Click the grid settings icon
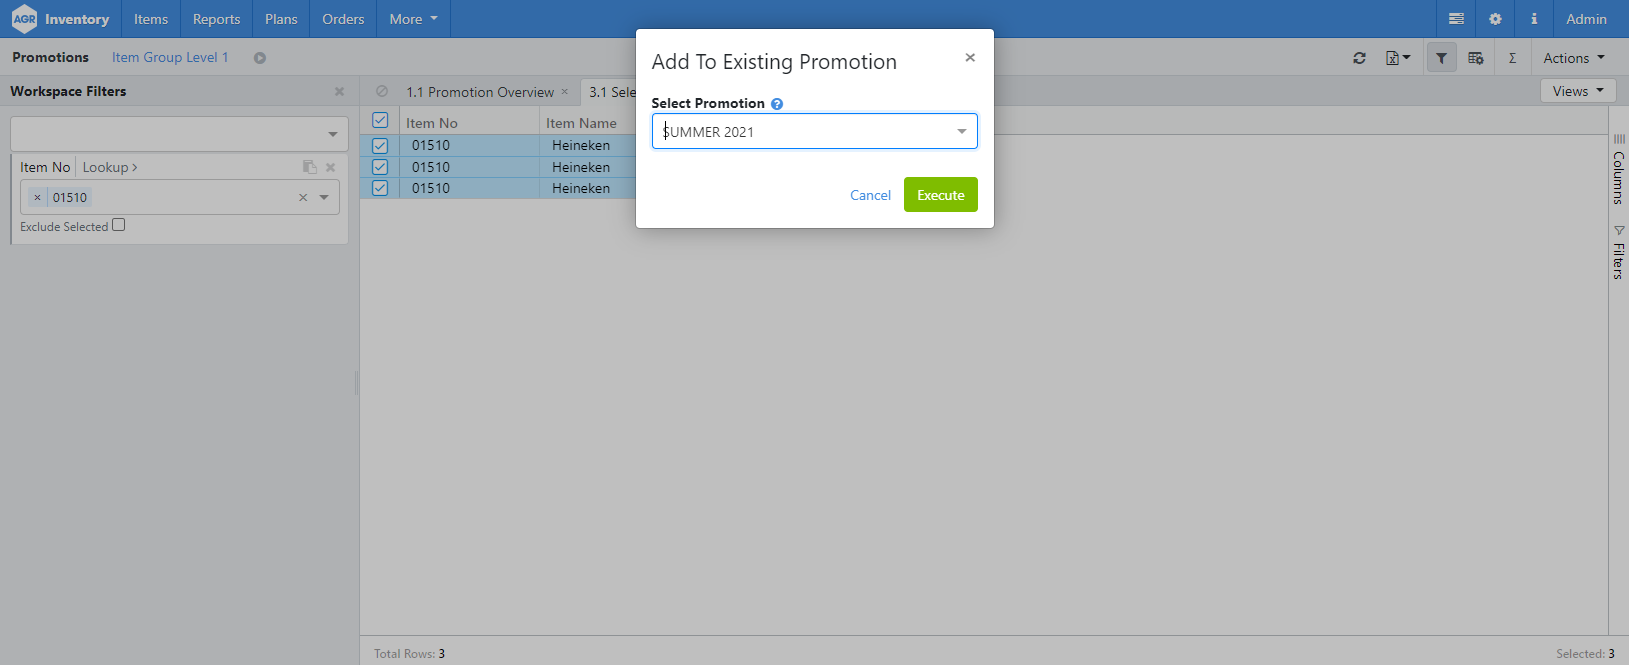Screen dimensions: 1629x665 pyautogui.click(x=1476, y=57)
